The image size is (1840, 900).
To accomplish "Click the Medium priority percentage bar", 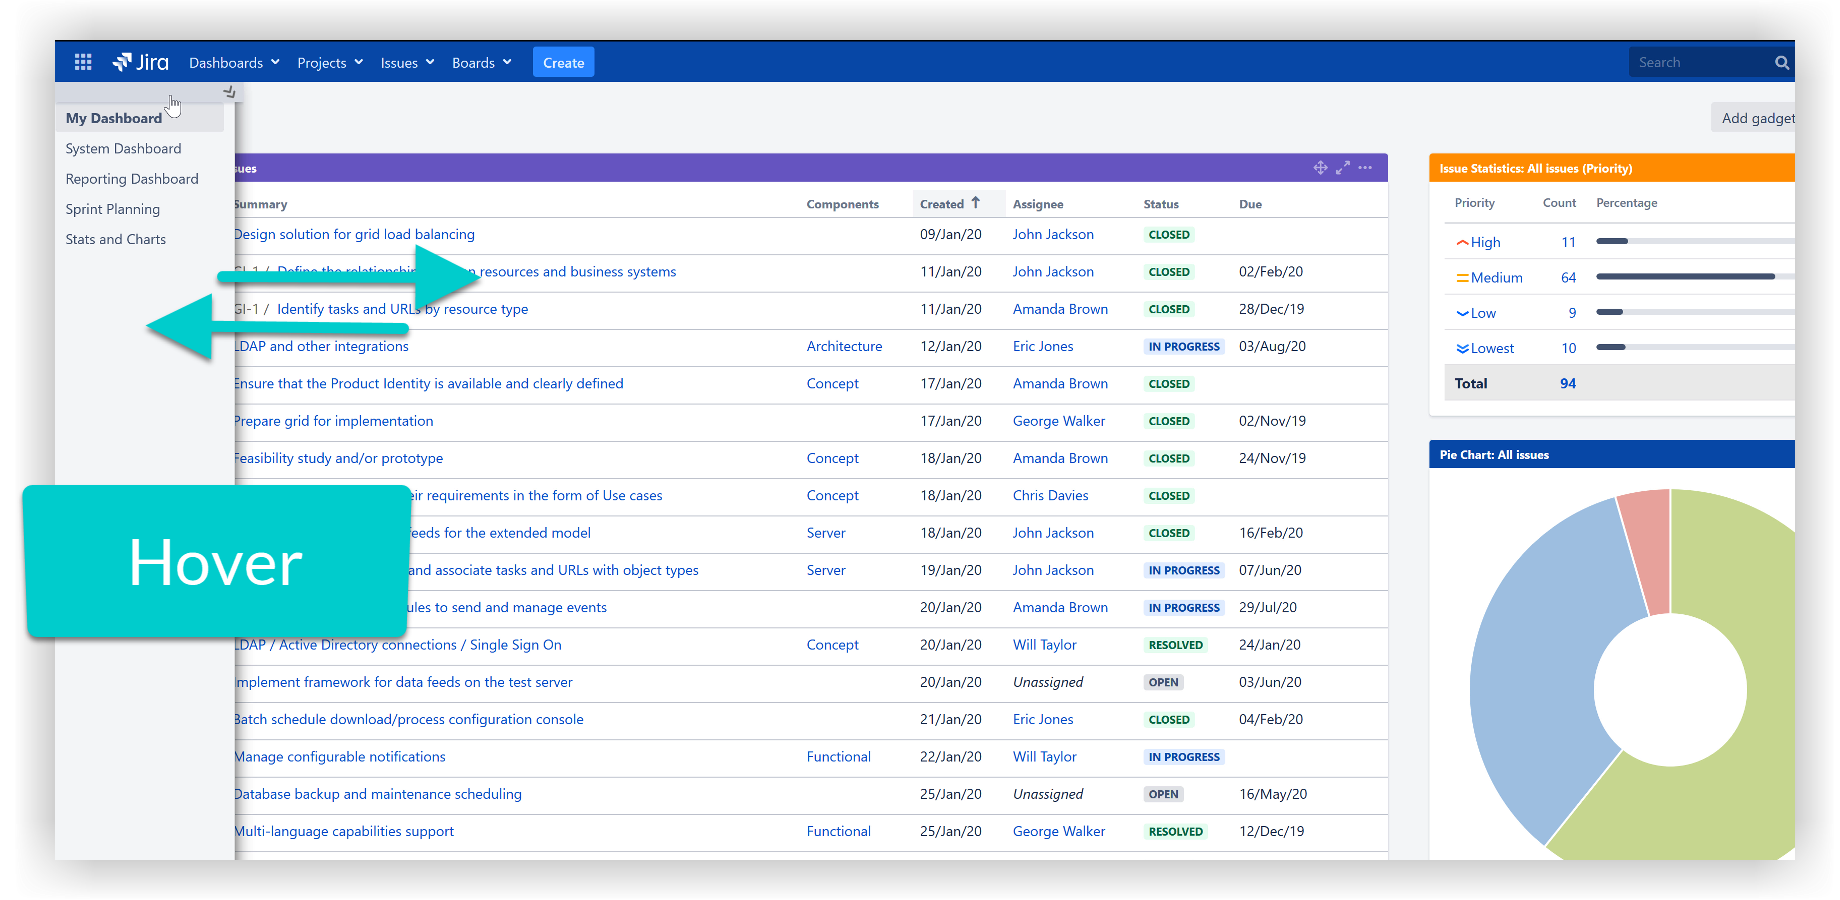I will (1686, 277).
